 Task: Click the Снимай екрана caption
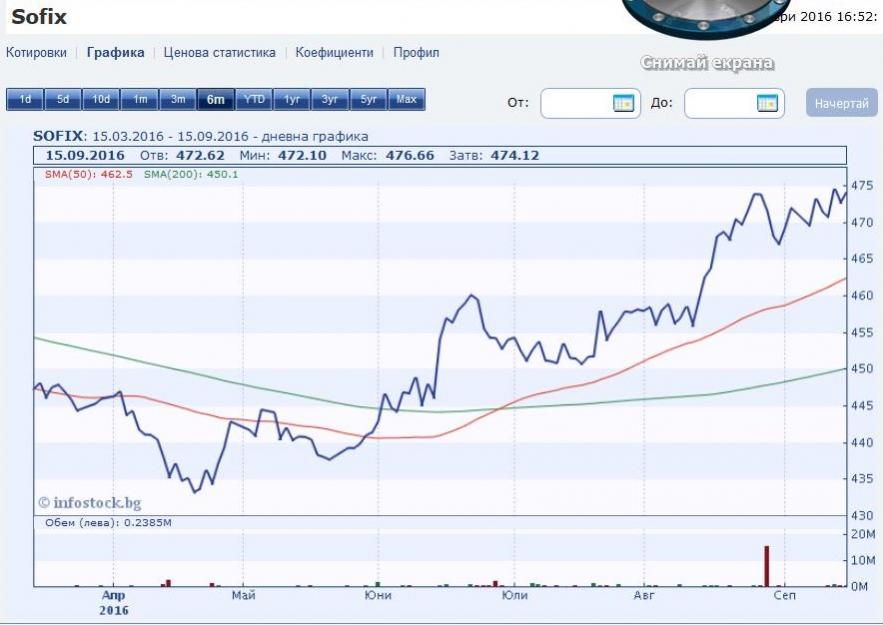(707, 63)
